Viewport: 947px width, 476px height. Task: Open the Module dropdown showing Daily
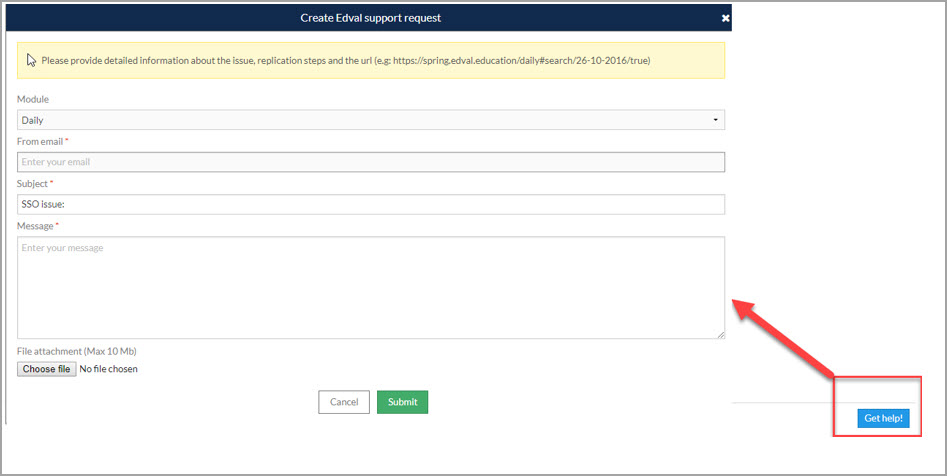point(371,120)
